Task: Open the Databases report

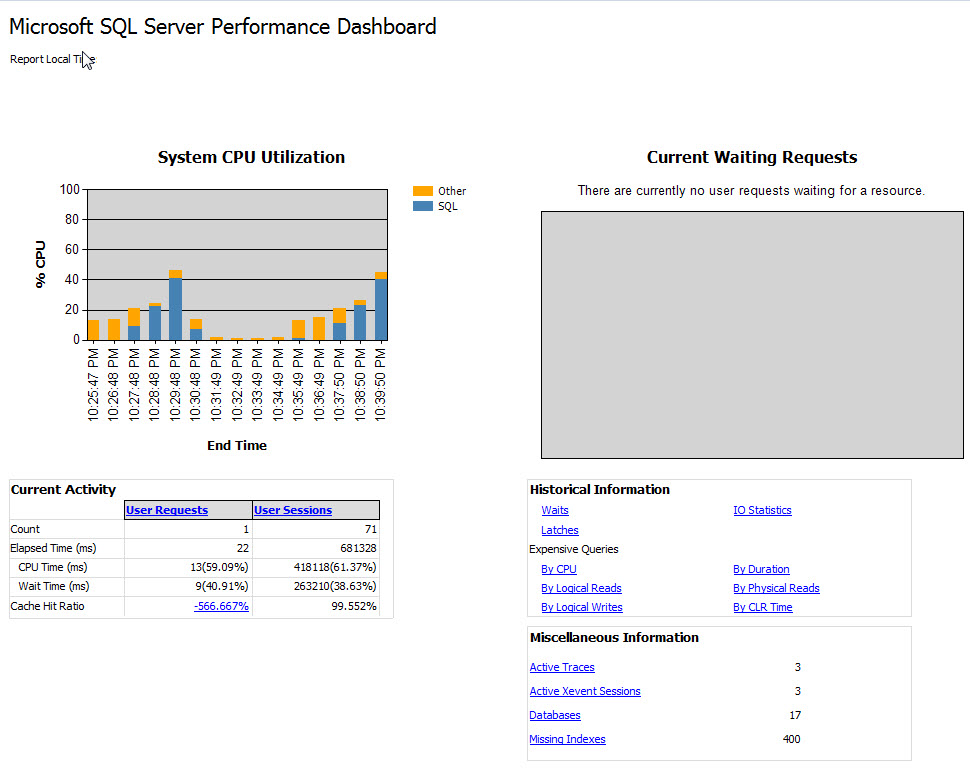Action: [555, 715]
